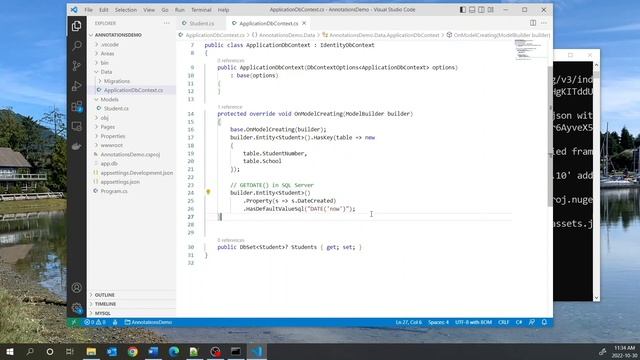Expand the bin folder
The image size is (640, 360).
coord(104,63)
